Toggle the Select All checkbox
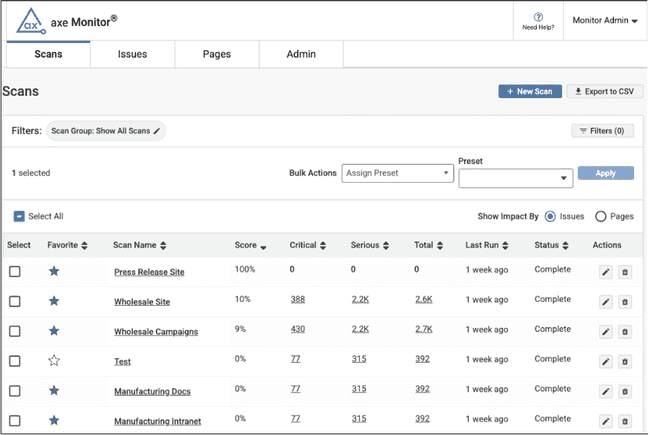This screenshot has width=650, height=435. 19,216
